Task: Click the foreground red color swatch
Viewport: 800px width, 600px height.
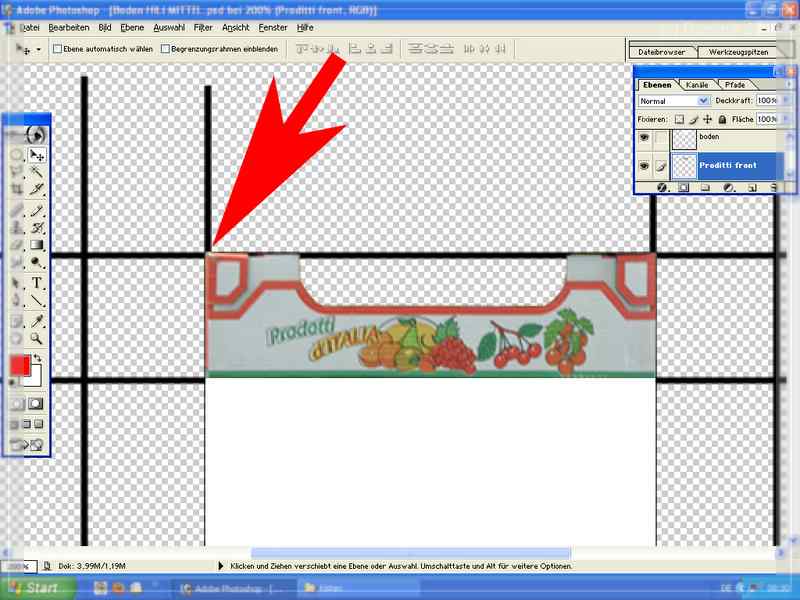Action: click(x=19, y=366)
